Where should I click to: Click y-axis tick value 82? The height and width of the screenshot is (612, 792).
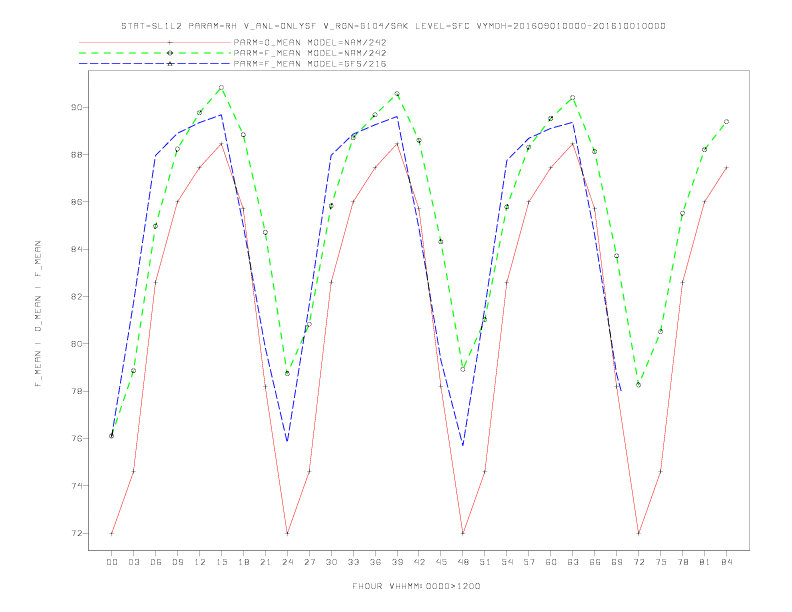coord(76,296)
